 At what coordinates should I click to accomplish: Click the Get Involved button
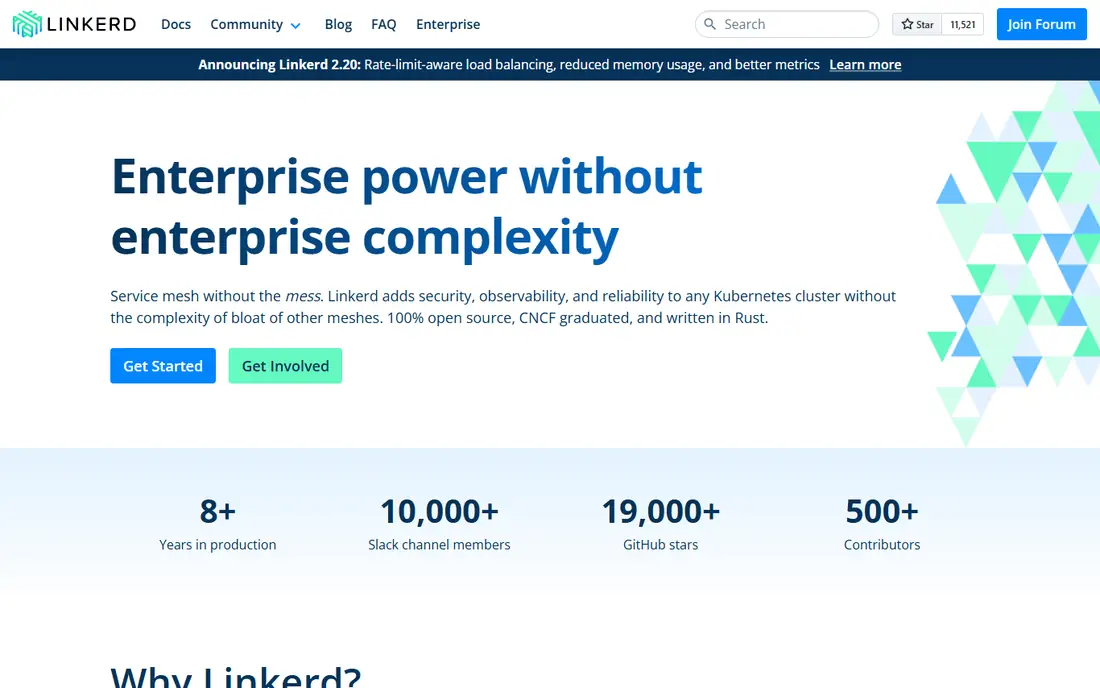(x=285, y=365)
